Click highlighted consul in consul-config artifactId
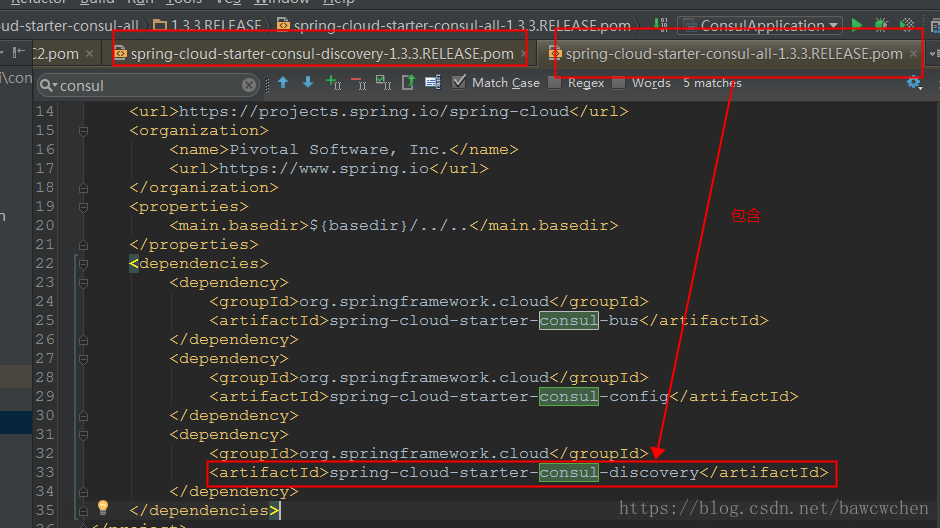This screenshot has height=528, width=940. coord(568,397)
